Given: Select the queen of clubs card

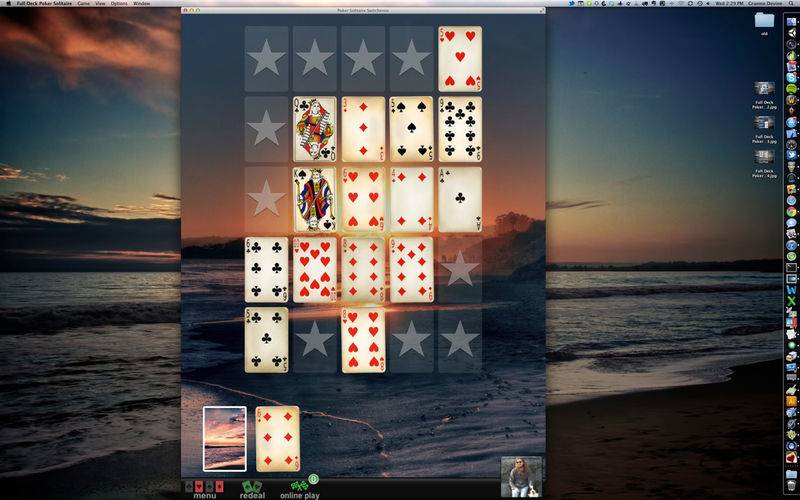Looking at the screenshot, I should [315, 129].
